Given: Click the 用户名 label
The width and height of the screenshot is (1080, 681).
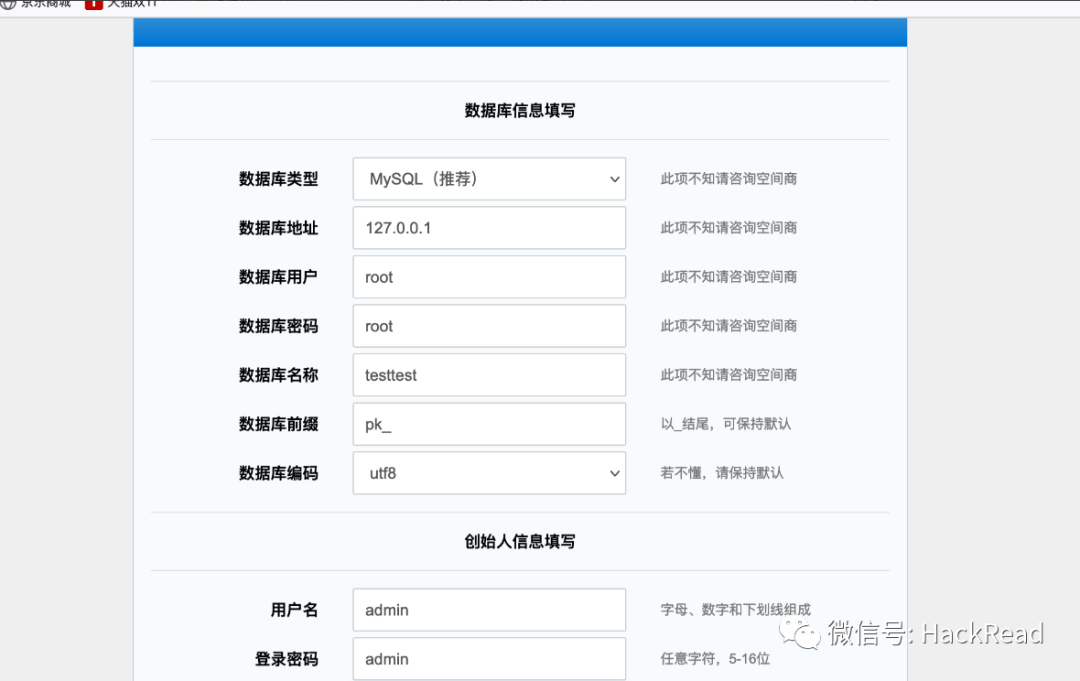Looking at the screenshot, I should point(294,610).
